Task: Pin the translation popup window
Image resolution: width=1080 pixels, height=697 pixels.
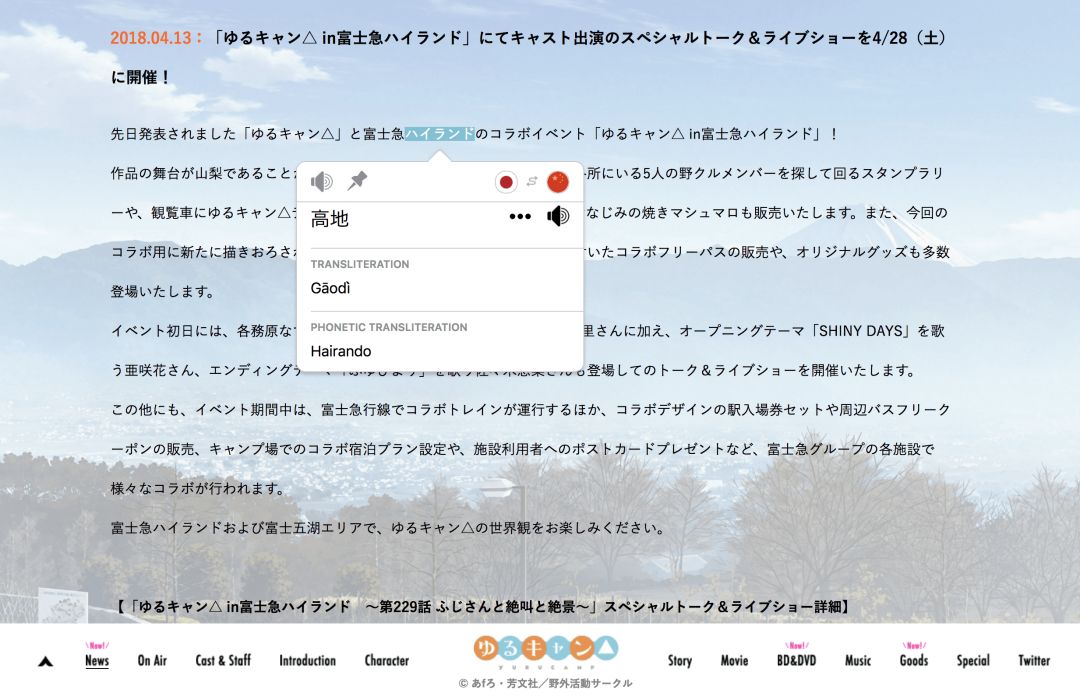Action: click(x=357, y=181)
